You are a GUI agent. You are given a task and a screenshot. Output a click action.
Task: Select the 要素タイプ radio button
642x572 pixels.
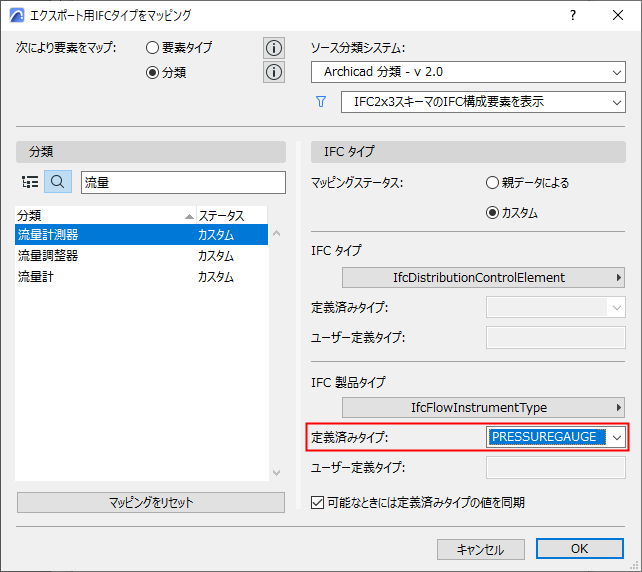point(152,48)
